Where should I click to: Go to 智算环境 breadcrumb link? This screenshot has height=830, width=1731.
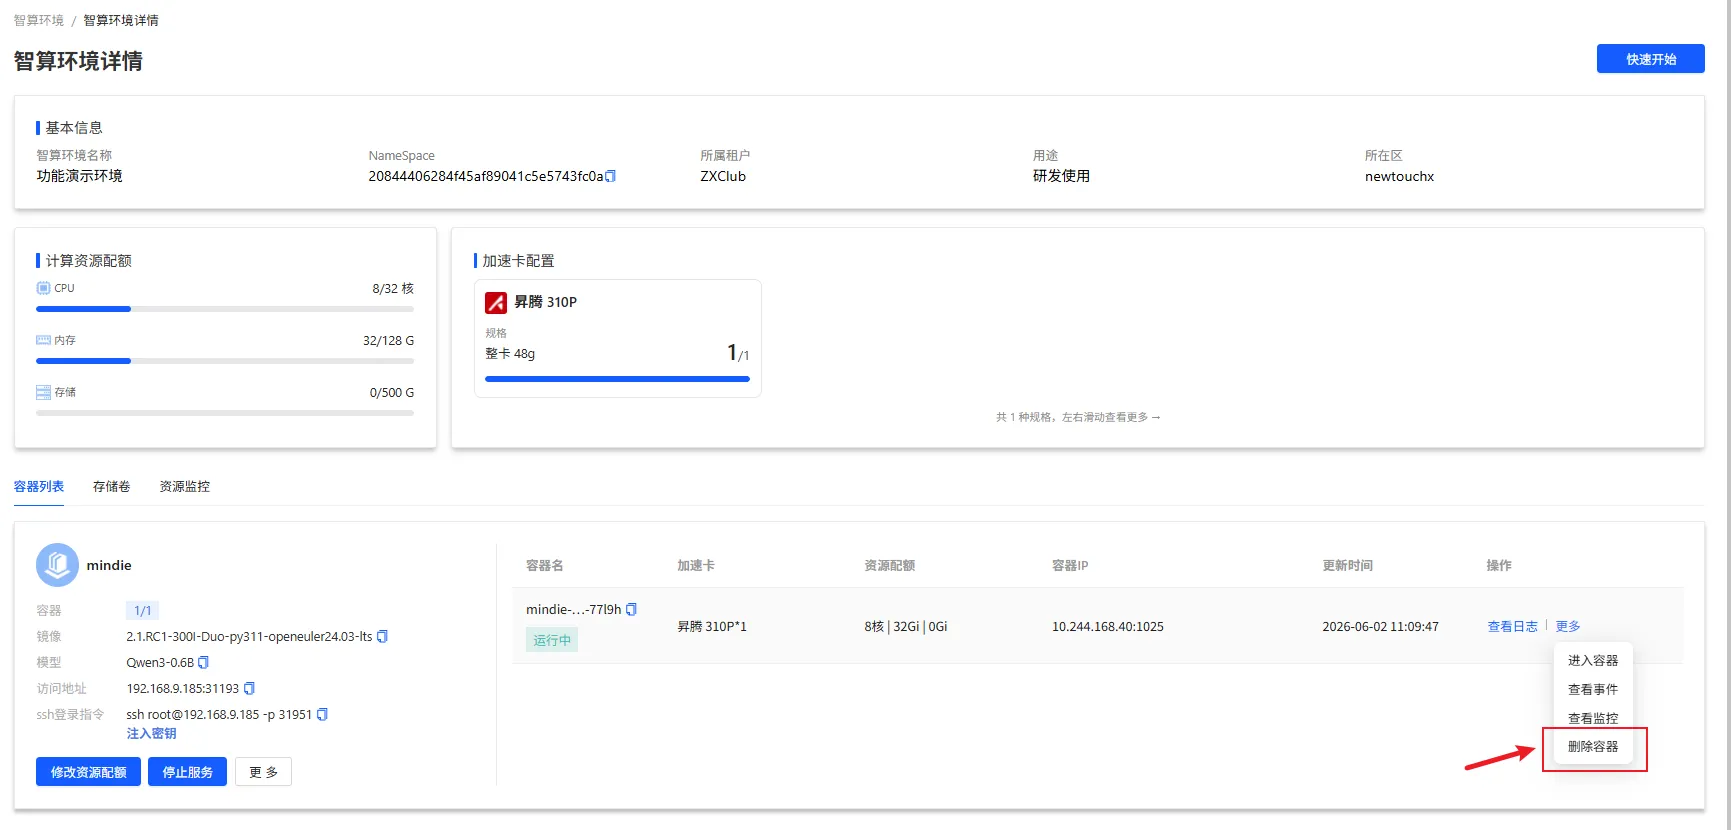pos(39,20)
